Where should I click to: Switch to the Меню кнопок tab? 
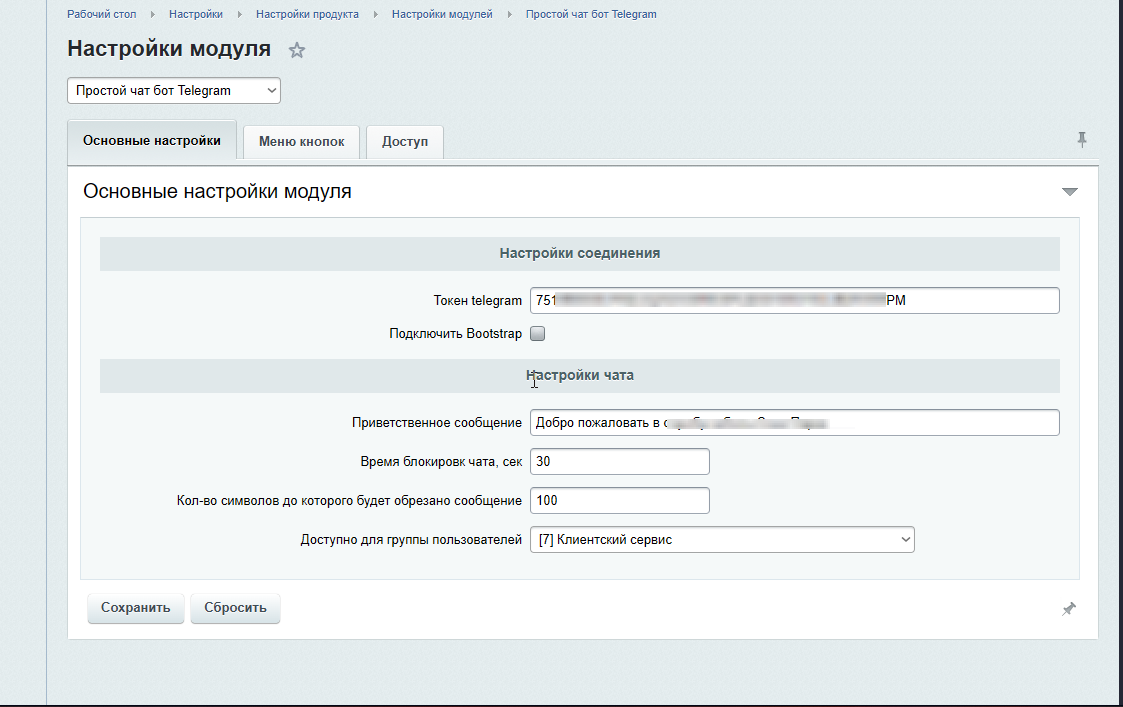[x=301, y=142]
